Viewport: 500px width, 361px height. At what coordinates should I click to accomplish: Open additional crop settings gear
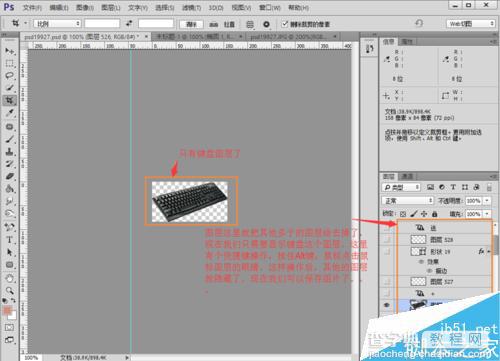click(x=266, y=24)
